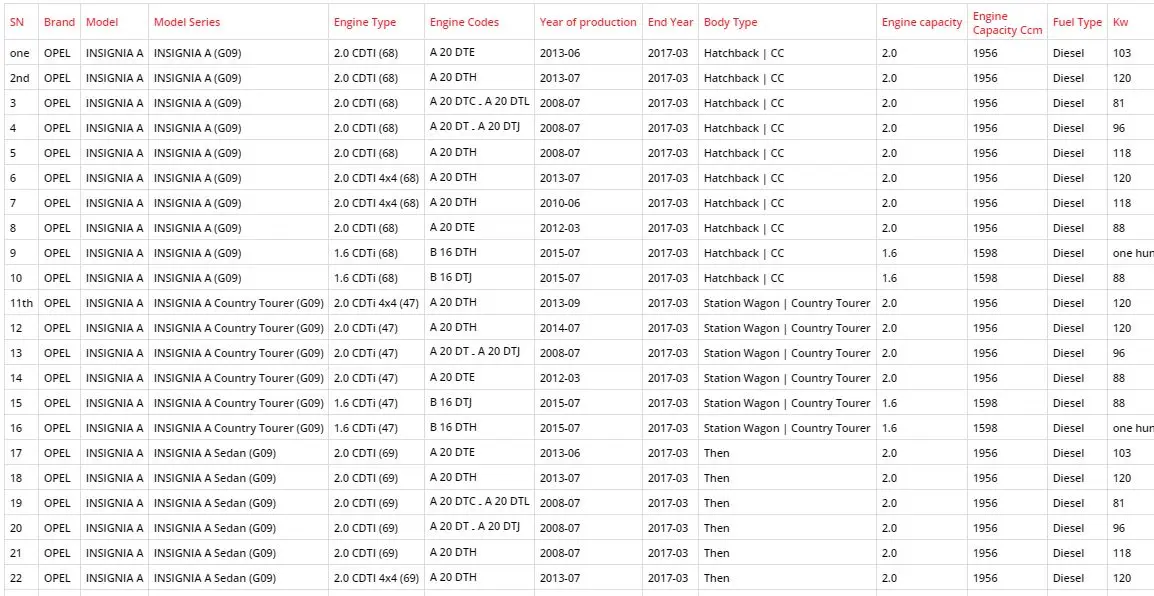Click engine capacity "1.6" in row 15
Image resolution: width=1154 pixels, height=596 pixels.
point(889,403)
